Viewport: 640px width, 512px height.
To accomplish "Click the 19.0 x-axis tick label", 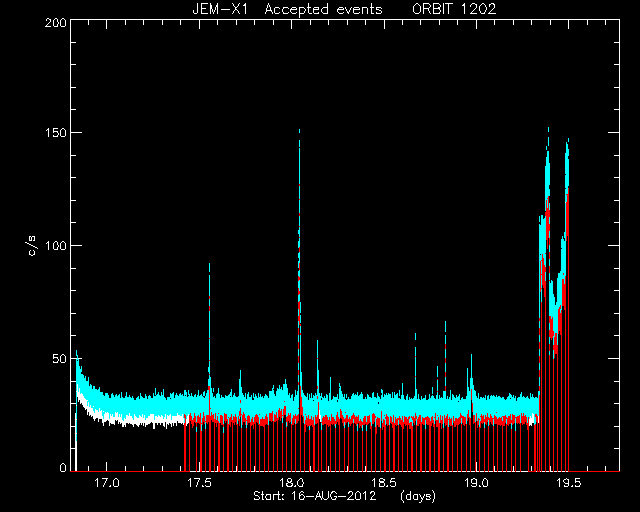I will pos(476,483).
